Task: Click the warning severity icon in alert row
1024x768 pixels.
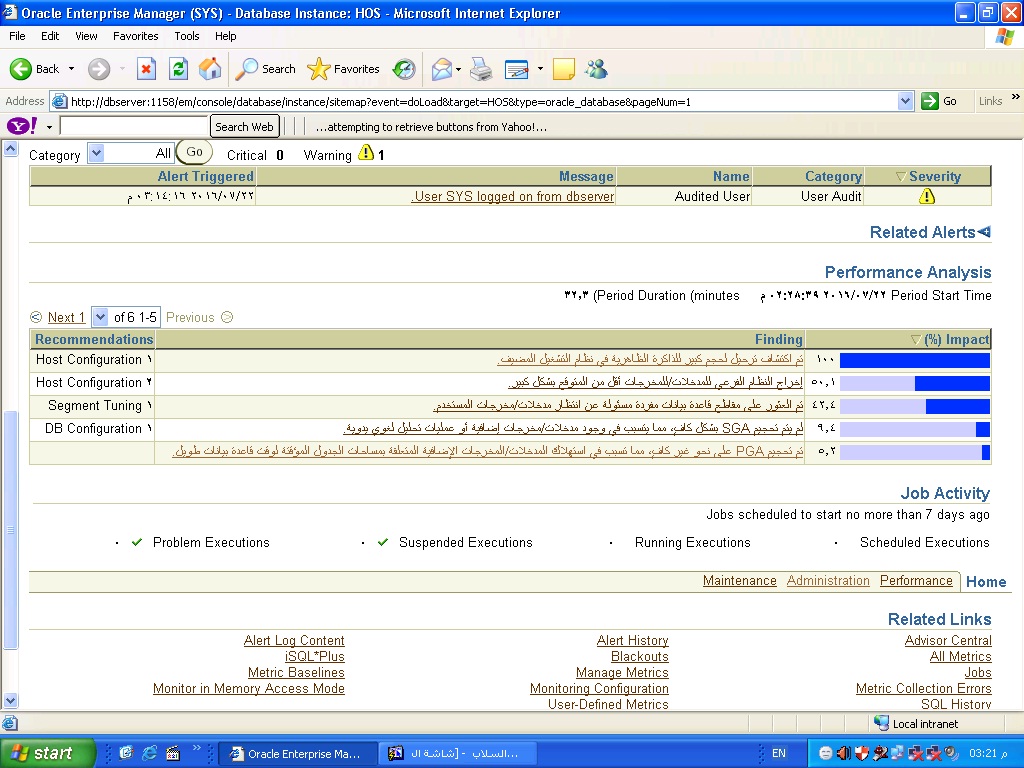Action: tap(926, 196)
